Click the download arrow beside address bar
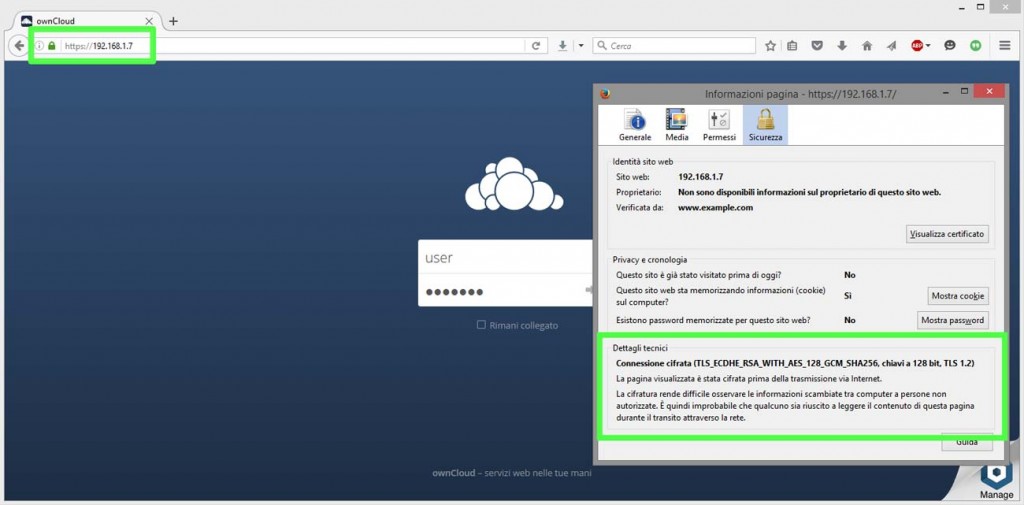1024x505 pixels. point(562,46)
